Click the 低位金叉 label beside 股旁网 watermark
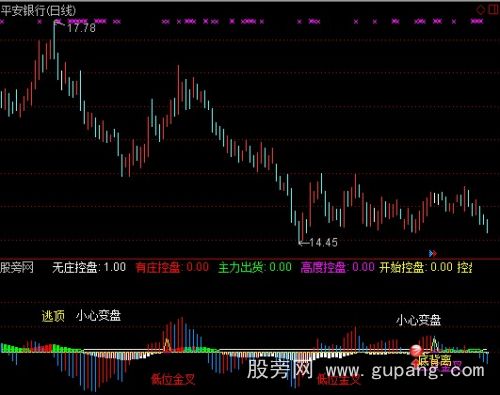Viewport: 500px width, 395px height. pyautogui.click(x=339, y=380)
